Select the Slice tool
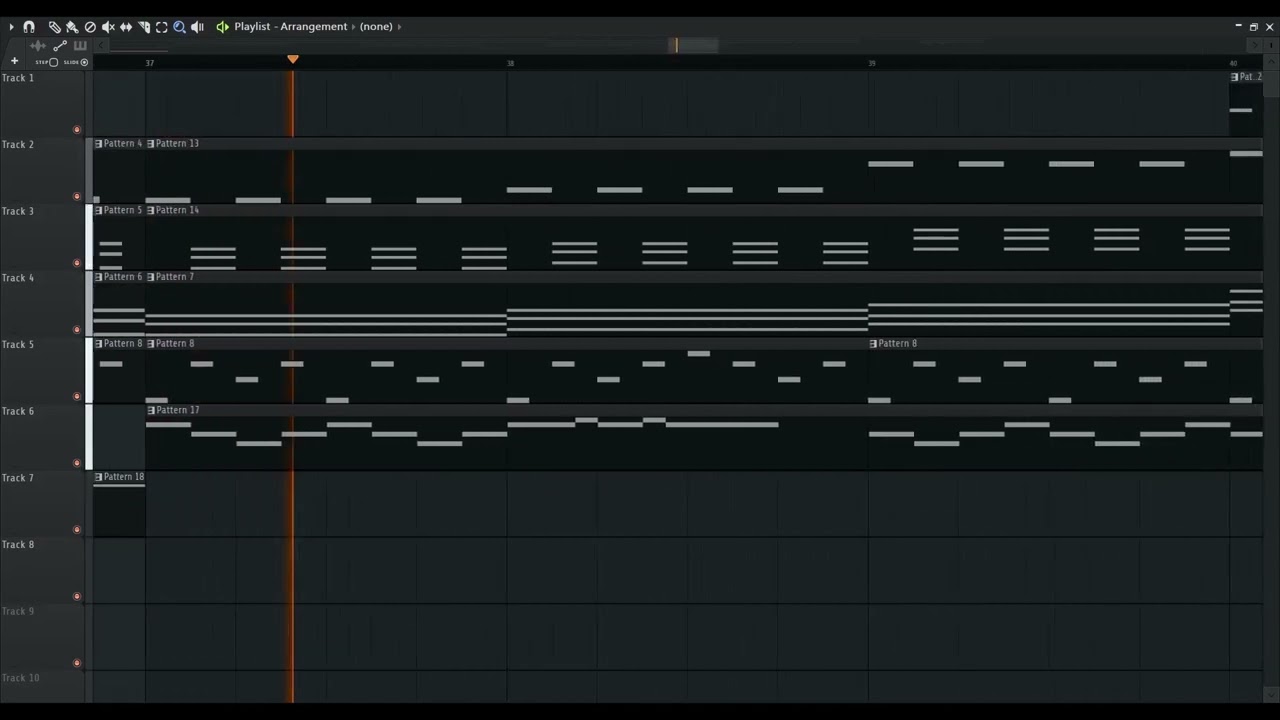The height and width of the screenshot is (720, 1280). (x=144, y=27)
